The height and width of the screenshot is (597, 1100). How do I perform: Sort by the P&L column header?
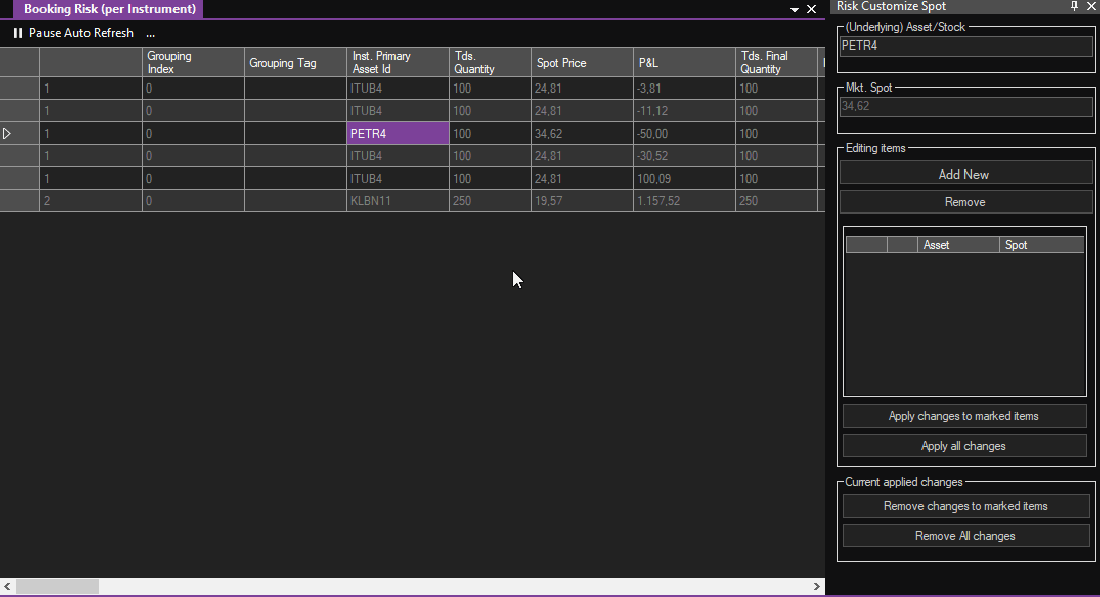tap(682, 63)
